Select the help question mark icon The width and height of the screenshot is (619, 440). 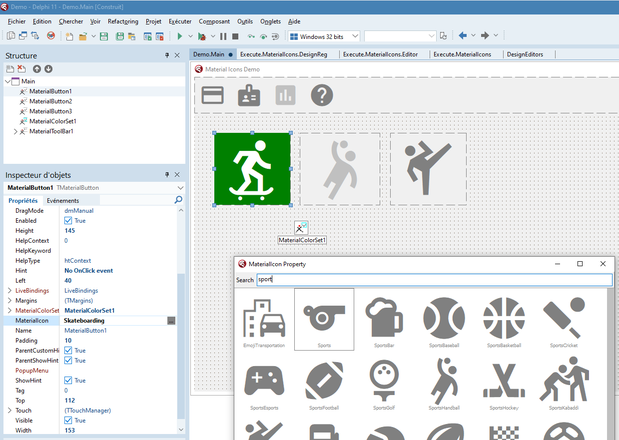(322, 95)
